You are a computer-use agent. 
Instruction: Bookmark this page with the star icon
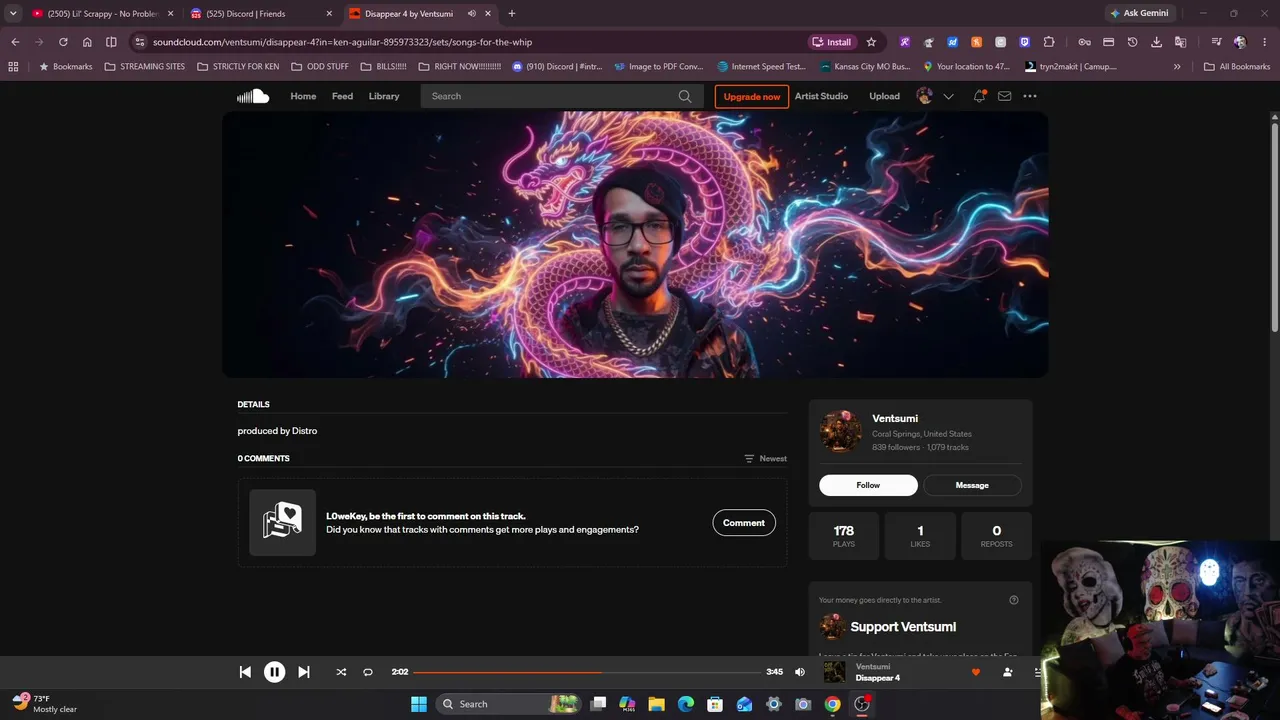pos(871,42)
